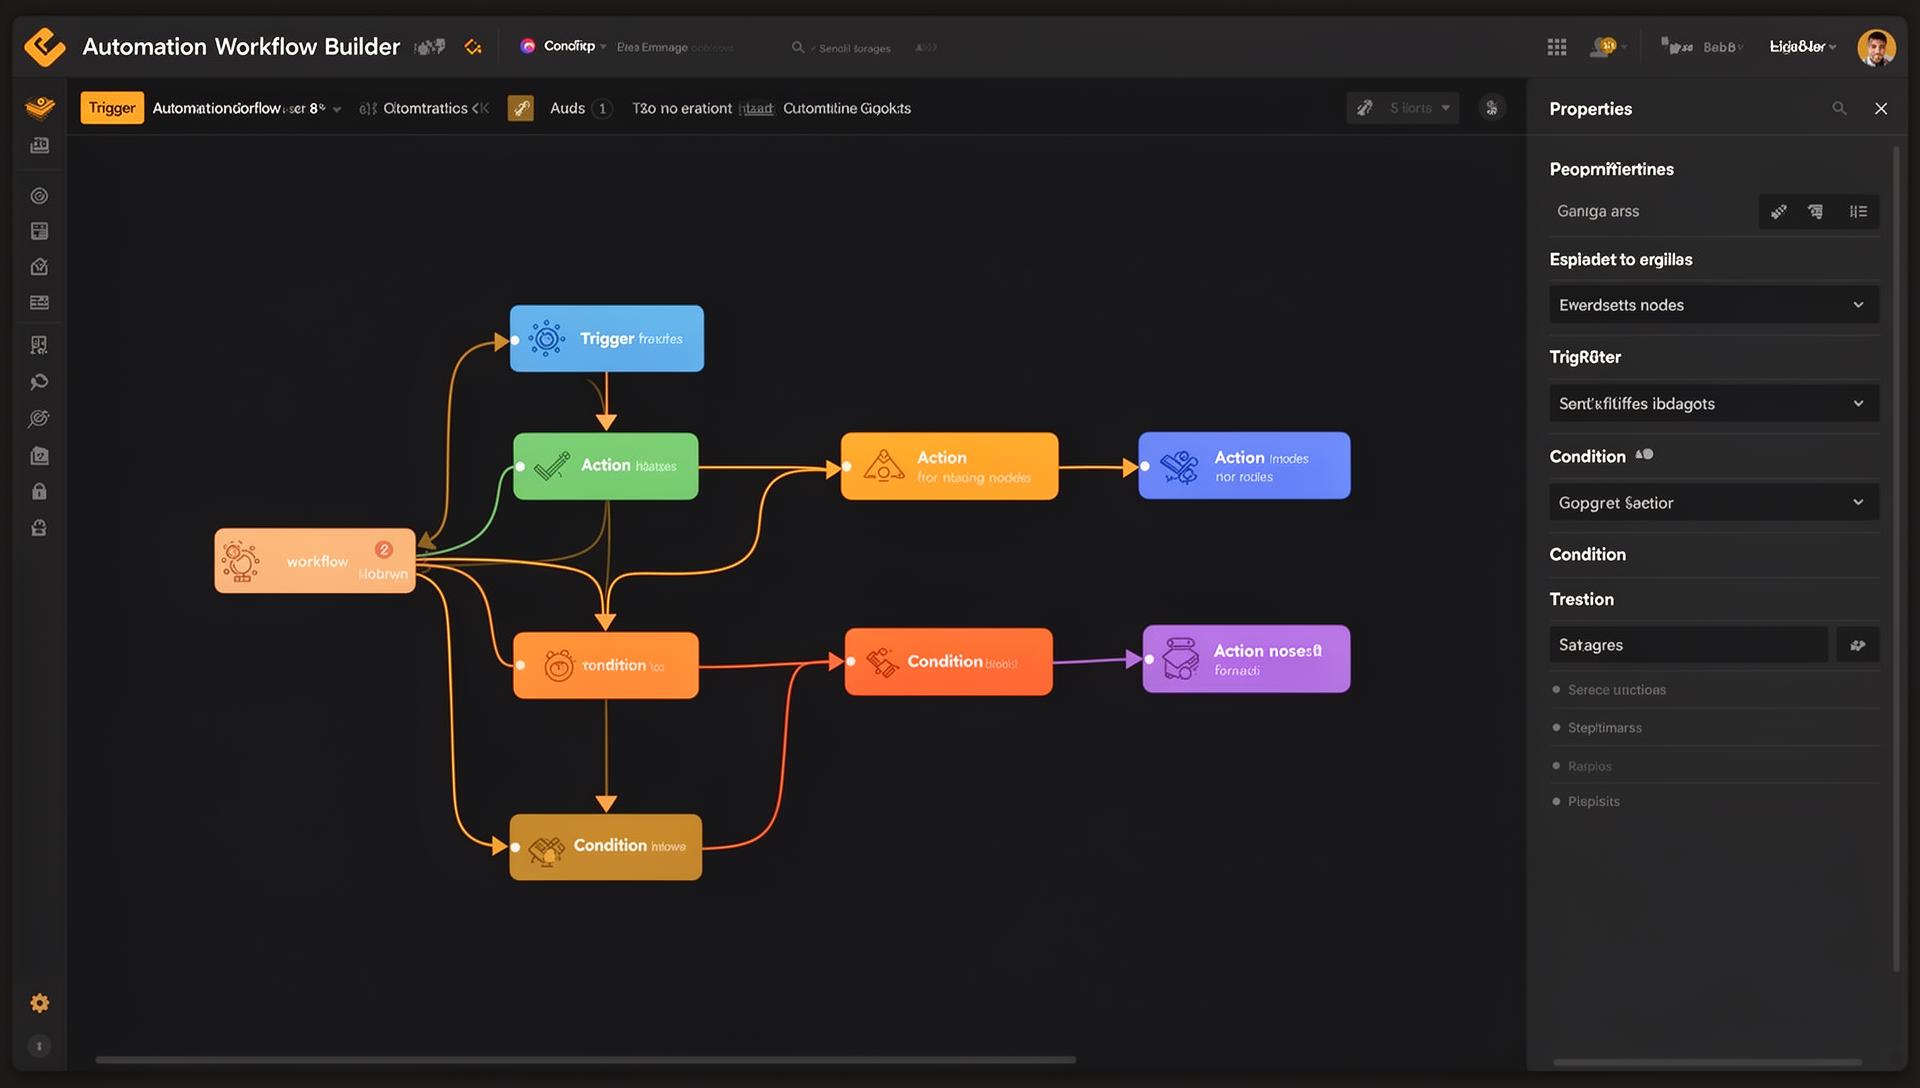This screenshot has width=1920, height=1088.
Task: Click the round icon button right of S liorts
Action: 1491,108
